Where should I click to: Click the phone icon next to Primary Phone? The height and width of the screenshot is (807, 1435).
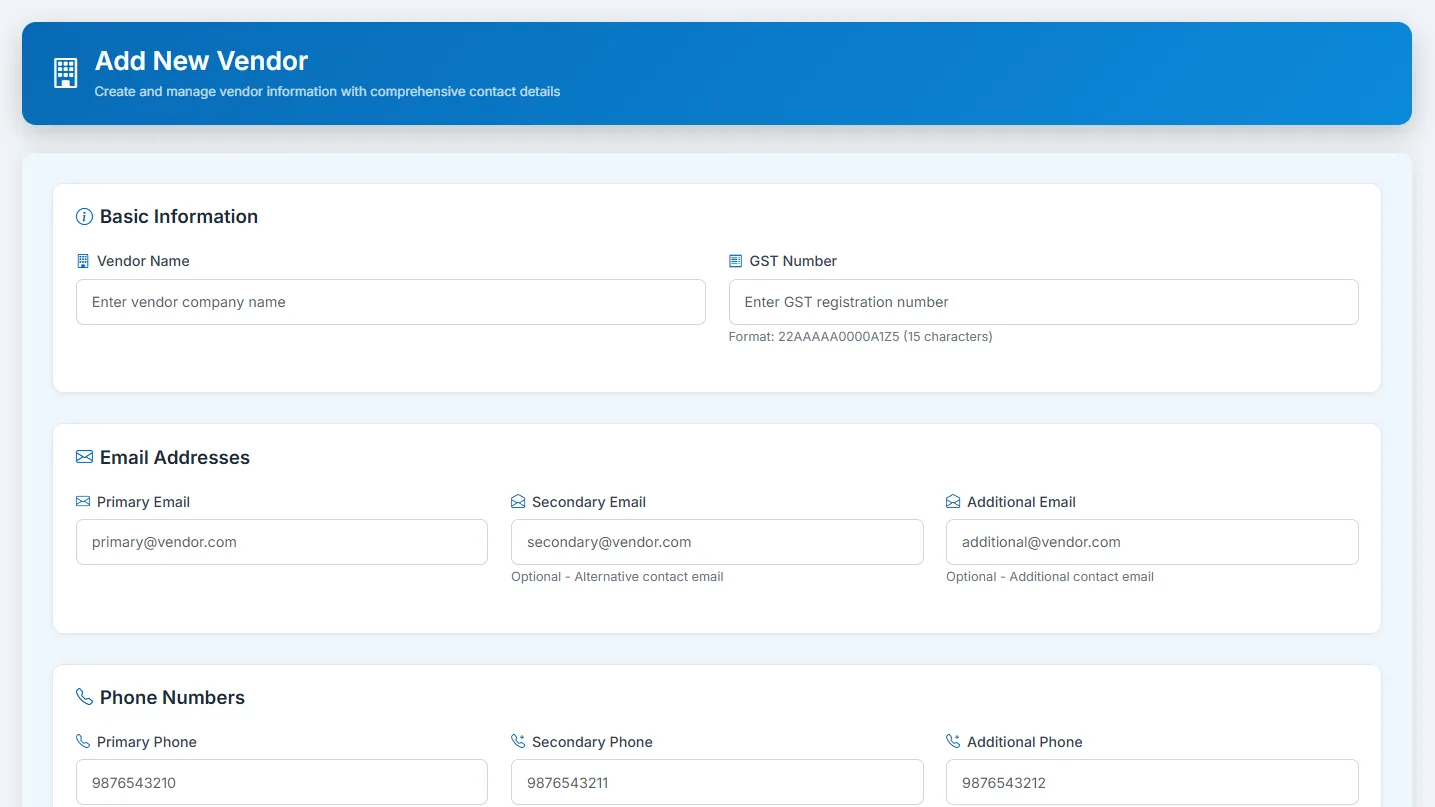pyautogui.click(x=83, y=741)
